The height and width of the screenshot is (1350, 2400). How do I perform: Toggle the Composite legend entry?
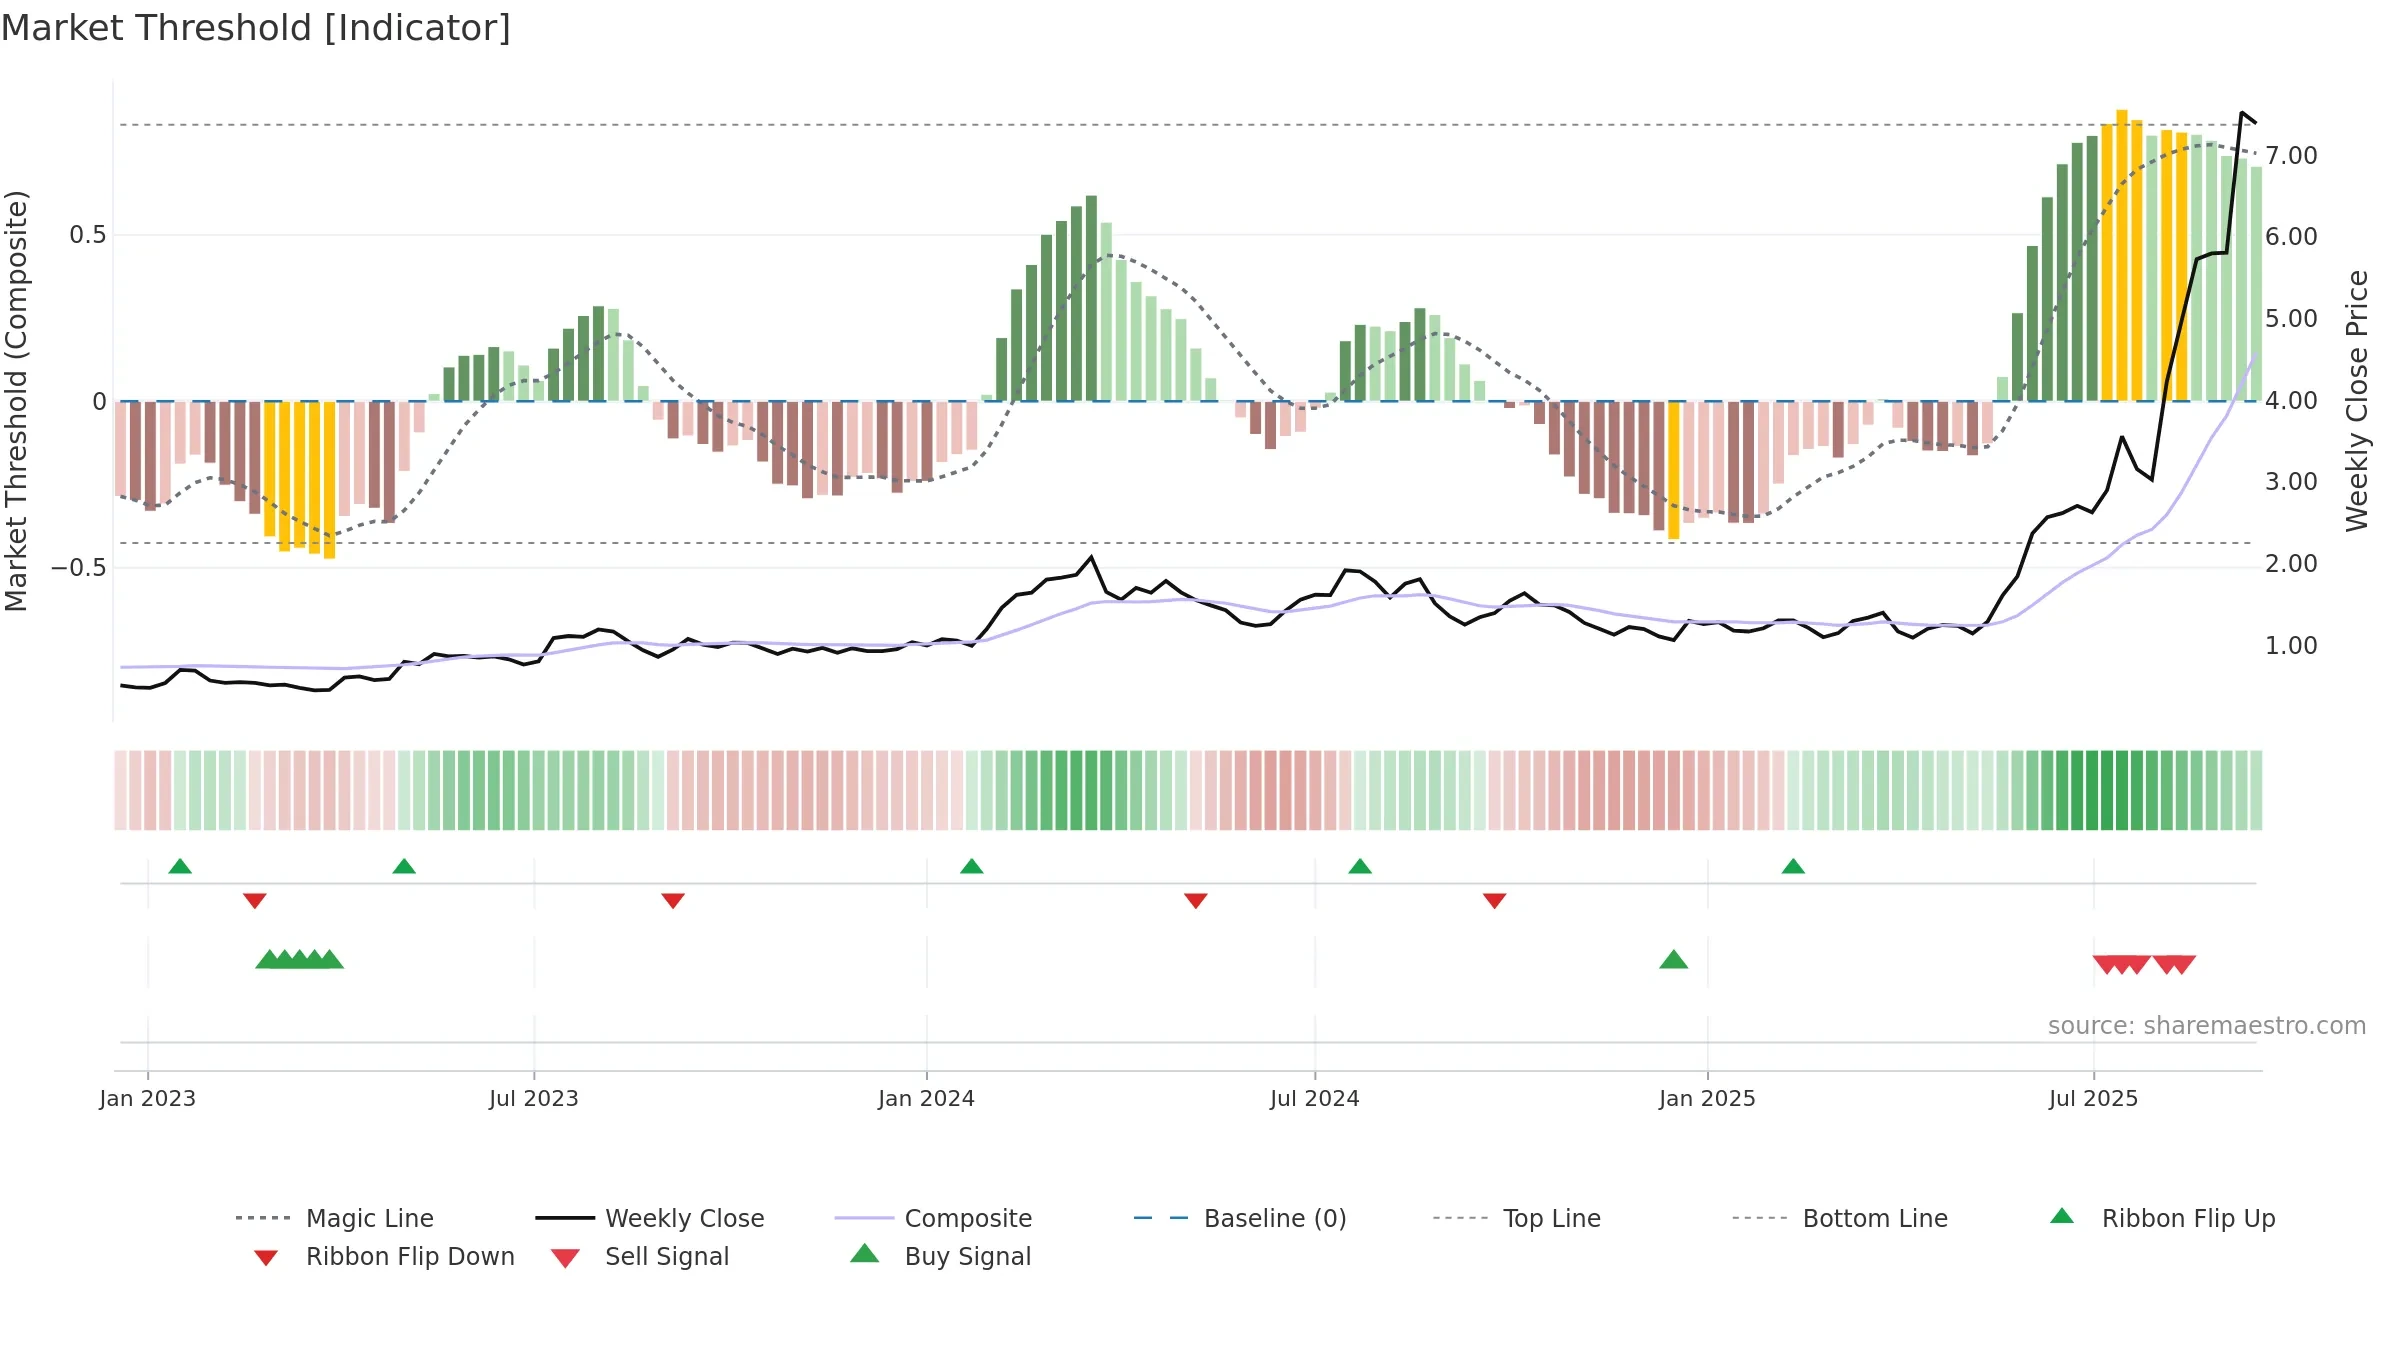click(x=933, y=1218)
